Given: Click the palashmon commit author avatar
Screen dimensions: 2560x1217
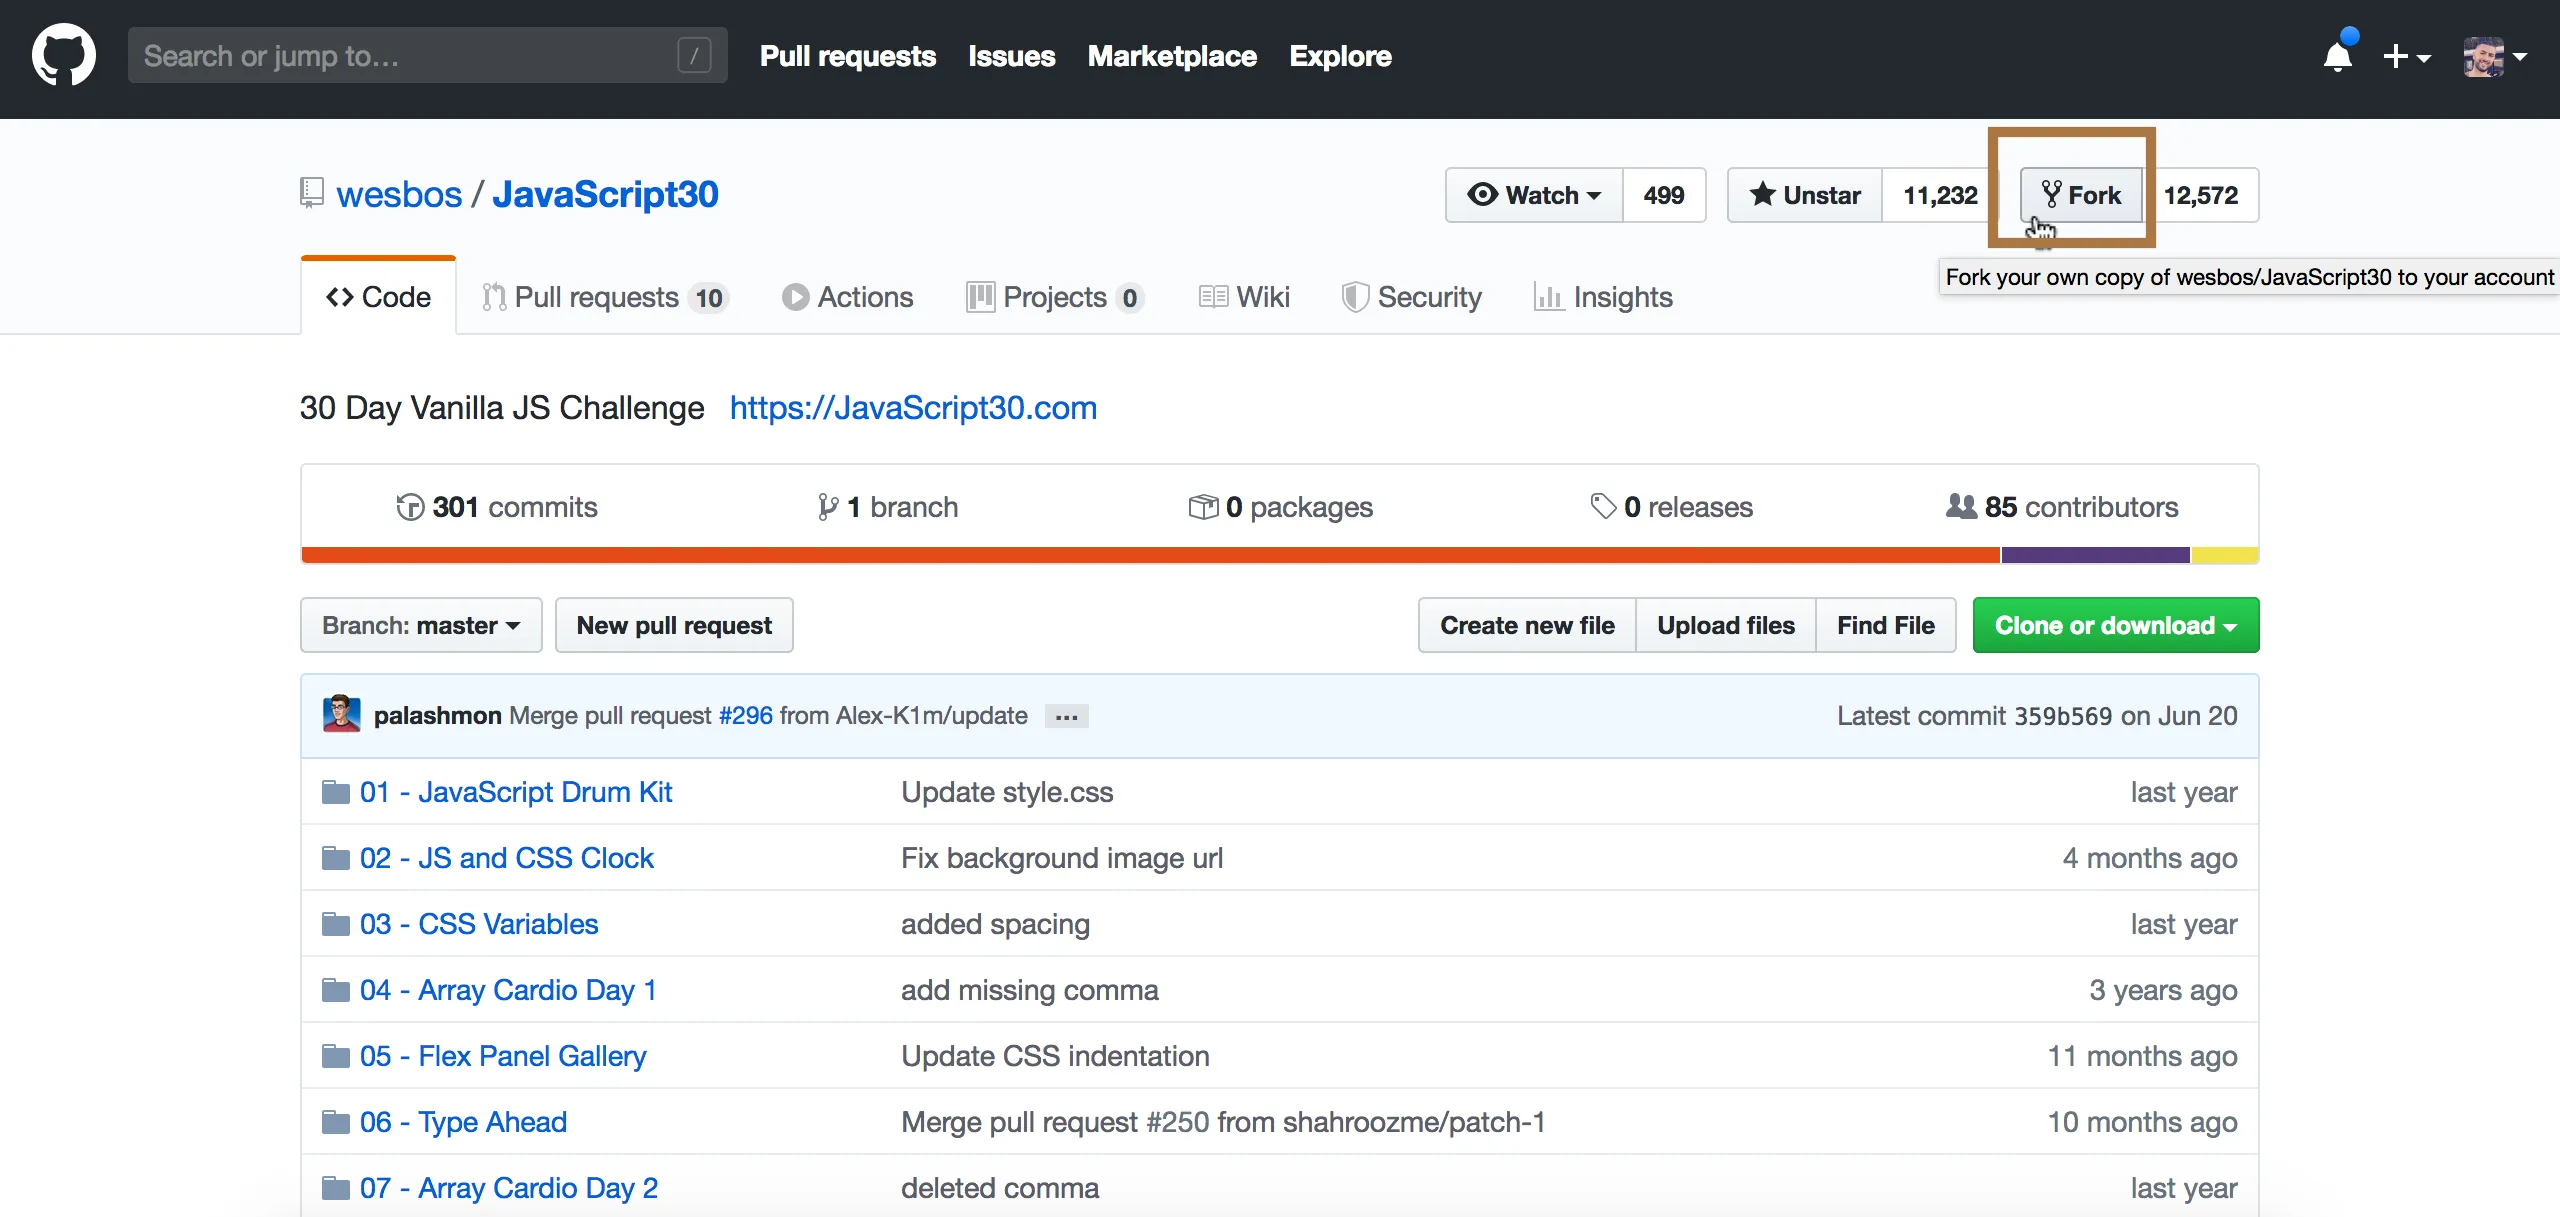Looking at the screenshot, I should coord(341,715).
